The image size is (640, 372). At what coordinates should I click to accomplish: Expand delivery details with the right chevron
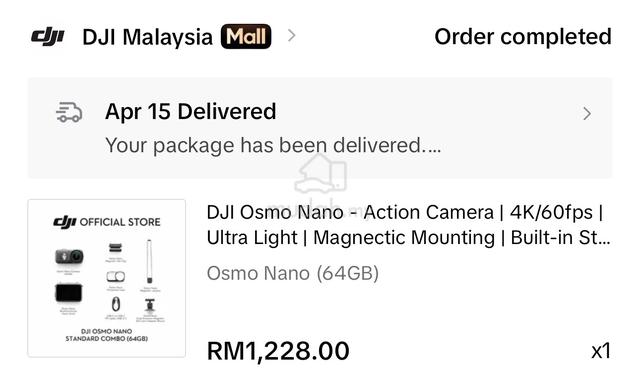click(x=587, y=114)
